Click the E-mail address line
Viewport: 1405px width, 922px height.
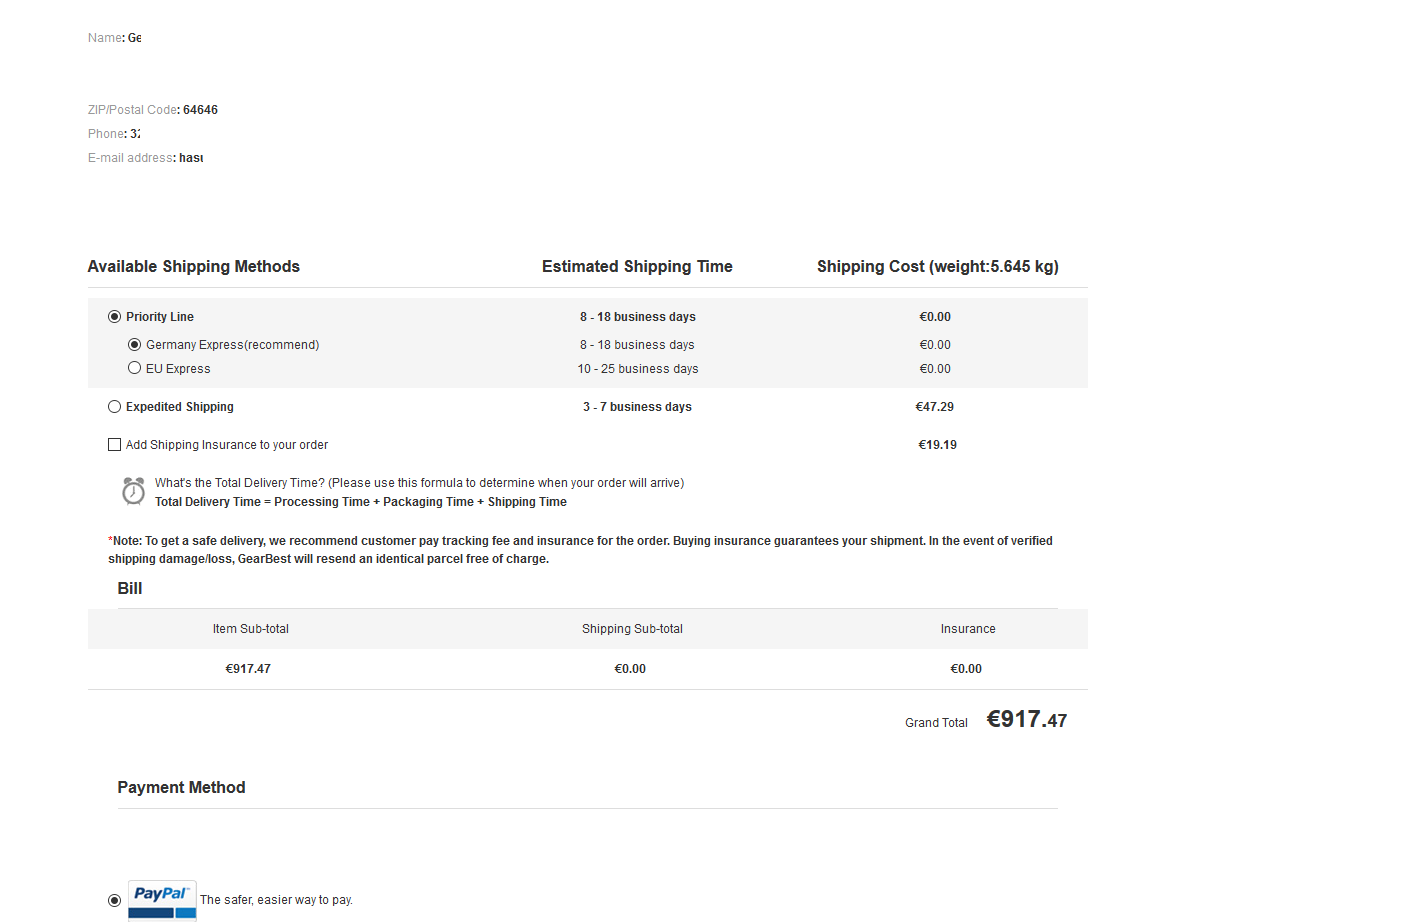click(x=145, y=158)
